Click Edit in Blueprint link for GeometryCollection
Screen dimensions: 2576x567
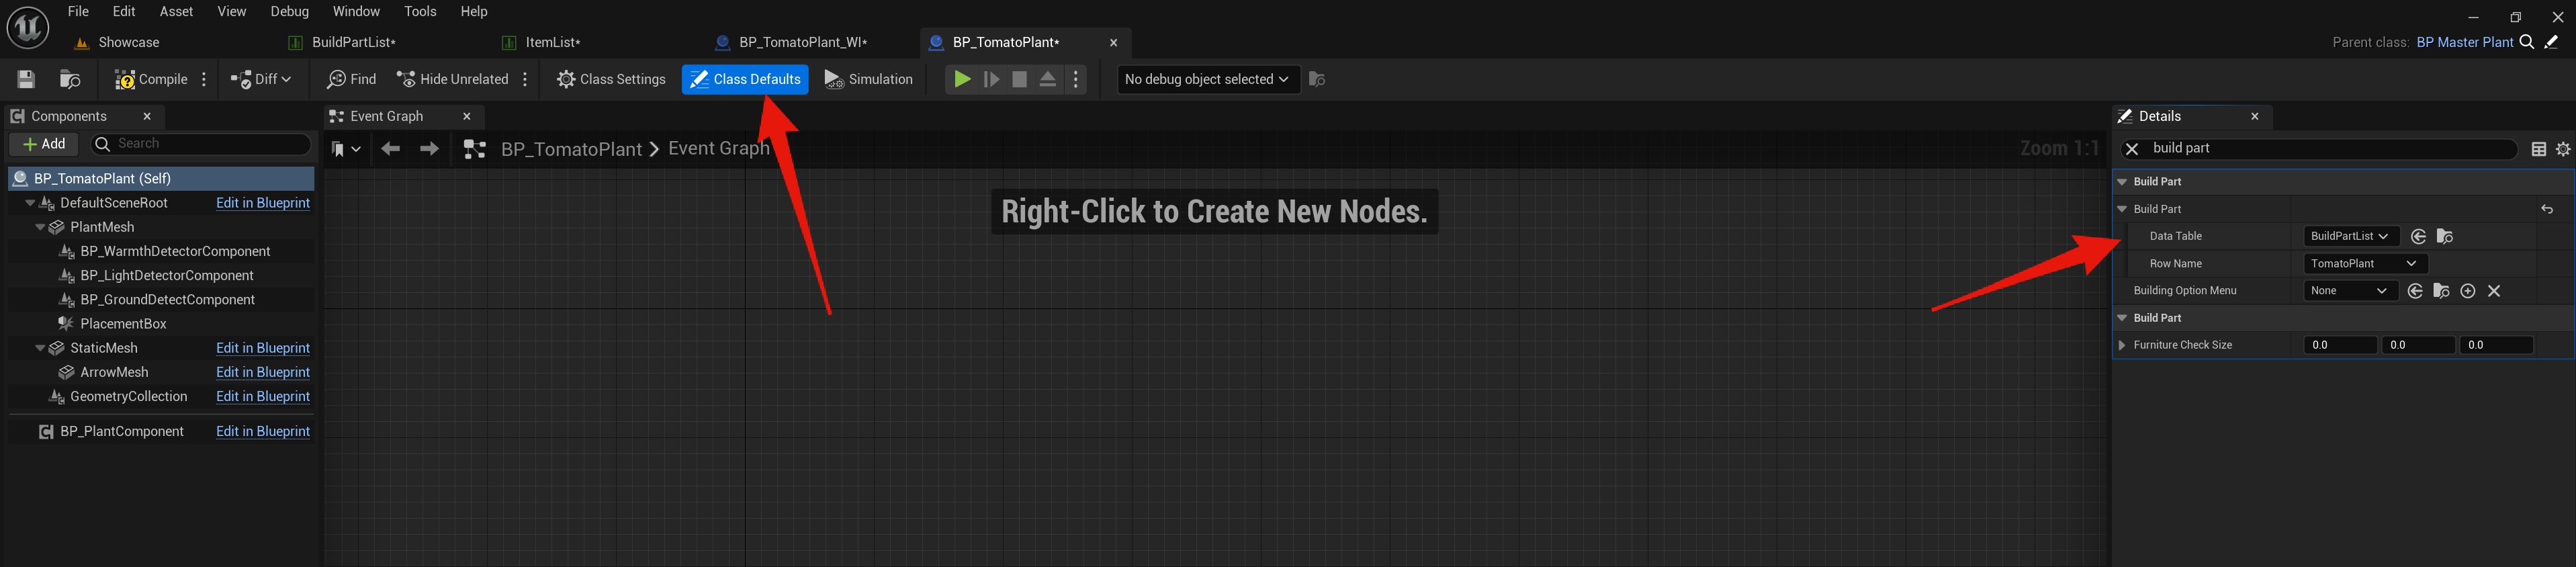point(263,396)
